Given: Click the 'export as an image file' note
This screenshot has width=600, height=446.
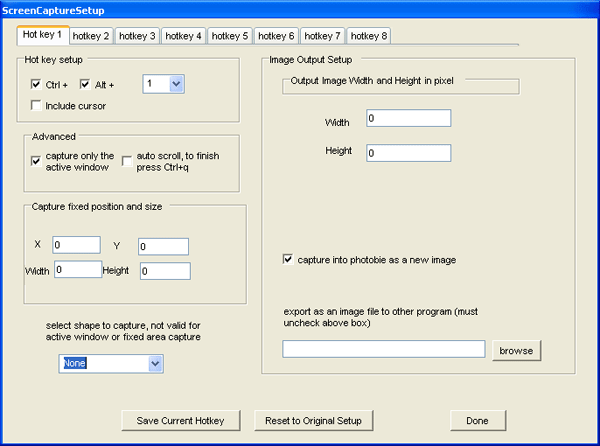Looking at the screenshot, I should click(381, 317).
